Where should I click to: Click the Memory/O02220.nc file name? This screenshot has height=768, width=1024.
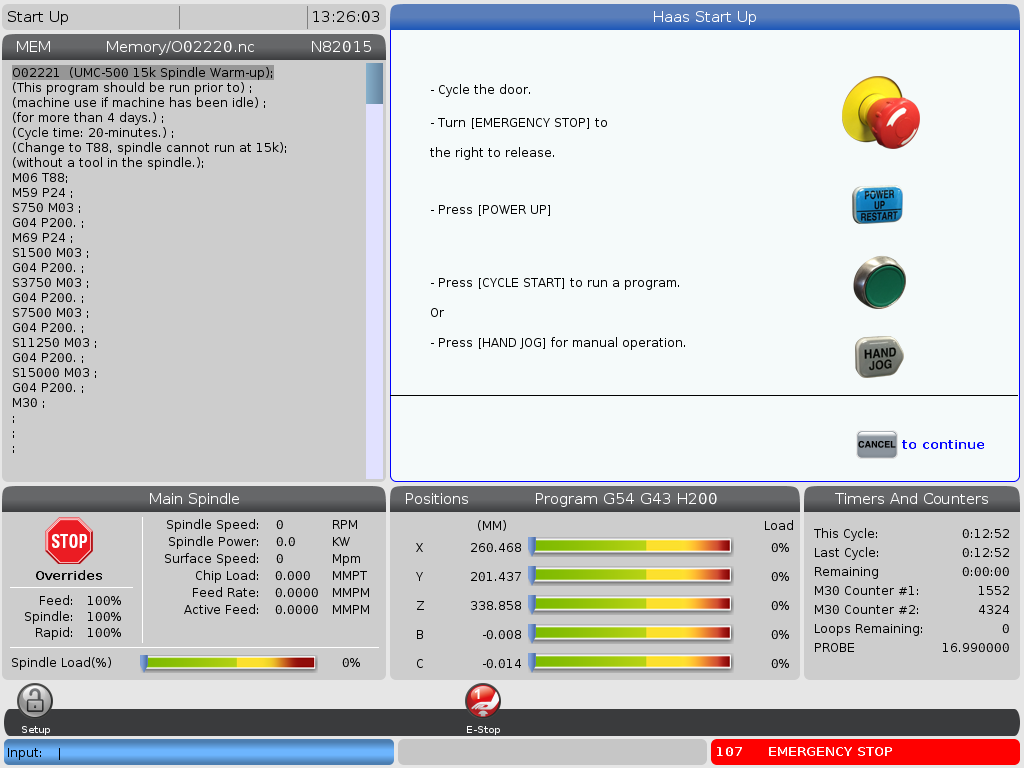click(x=180, y=47)
